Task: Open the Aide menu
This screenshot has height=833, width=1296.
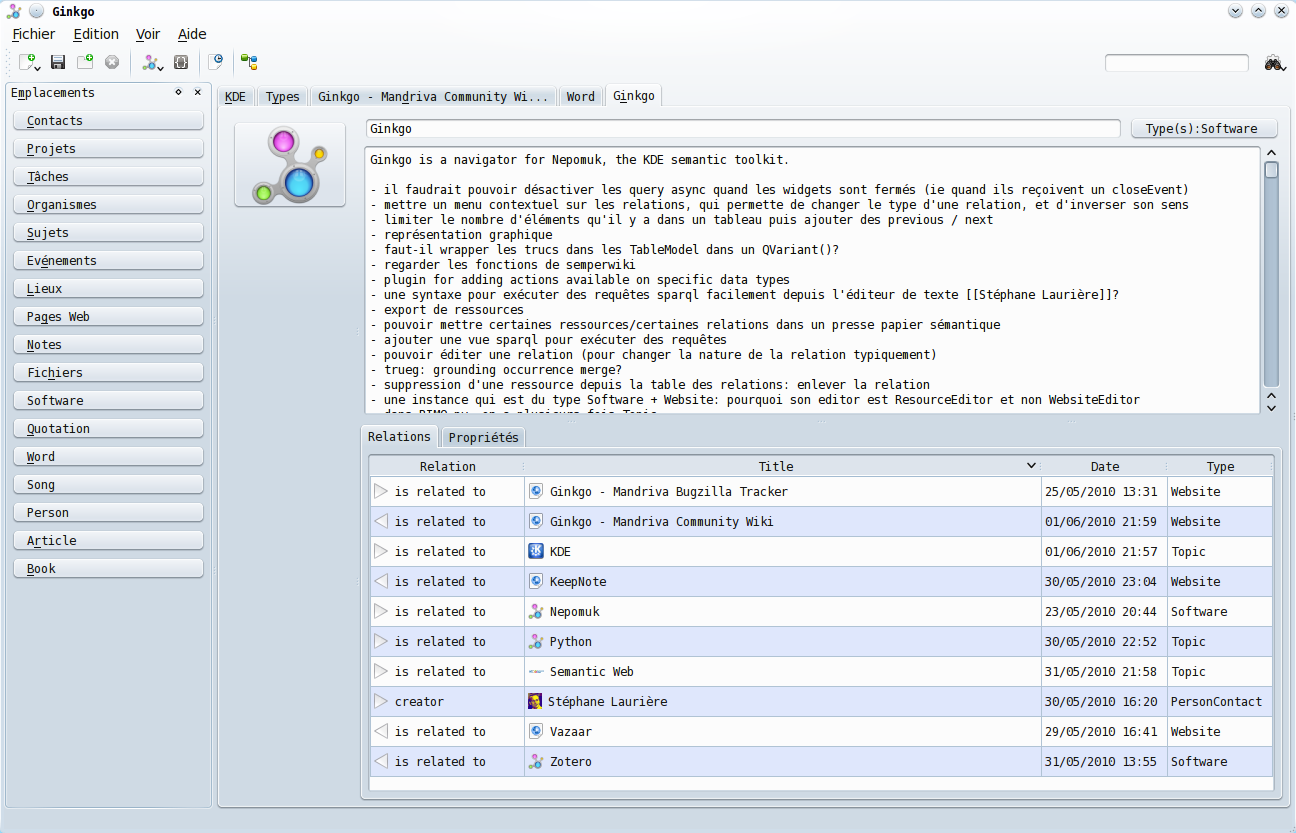Action: click(x=192, y=34)
